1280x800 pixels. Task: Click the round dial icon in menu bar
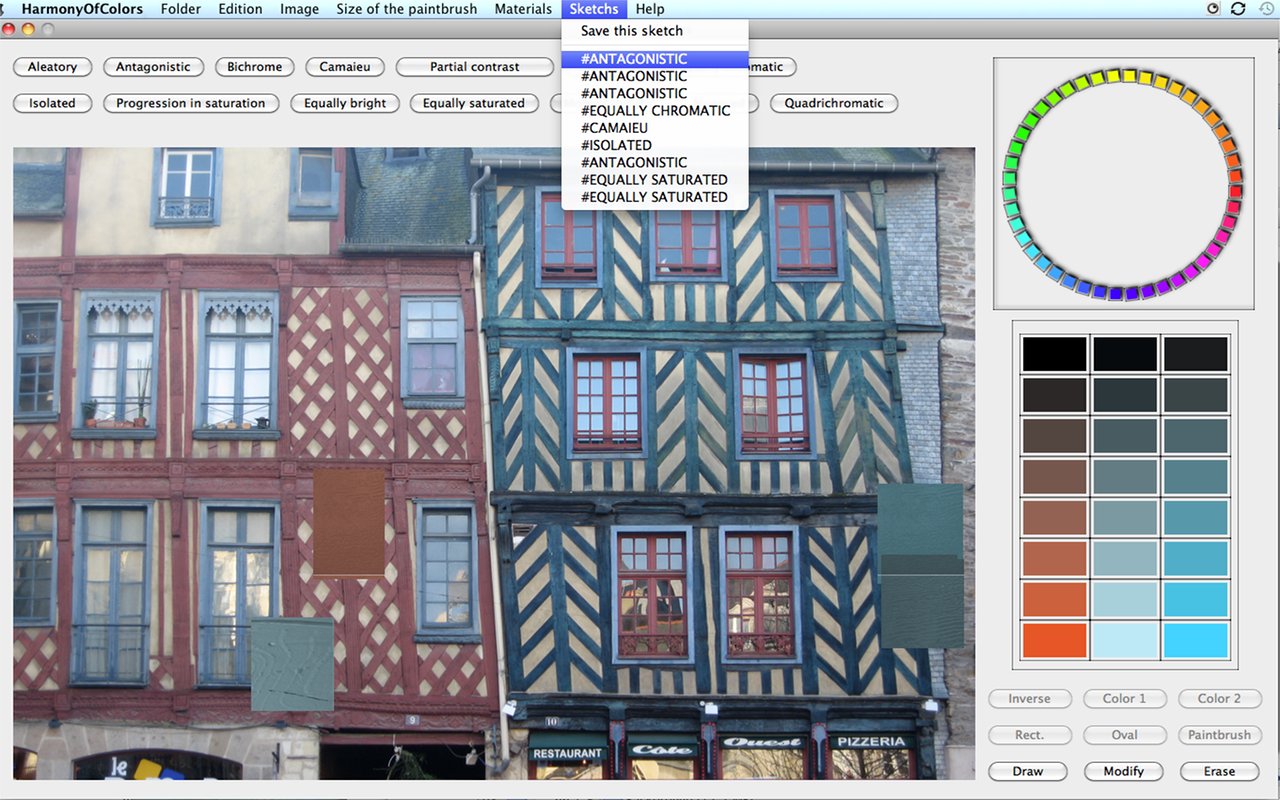(1213, 9)
